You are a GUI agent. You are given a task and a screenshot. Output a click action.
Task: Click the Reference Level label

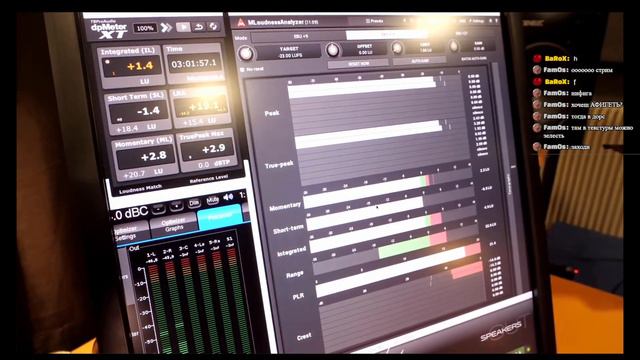pos(209,179)
